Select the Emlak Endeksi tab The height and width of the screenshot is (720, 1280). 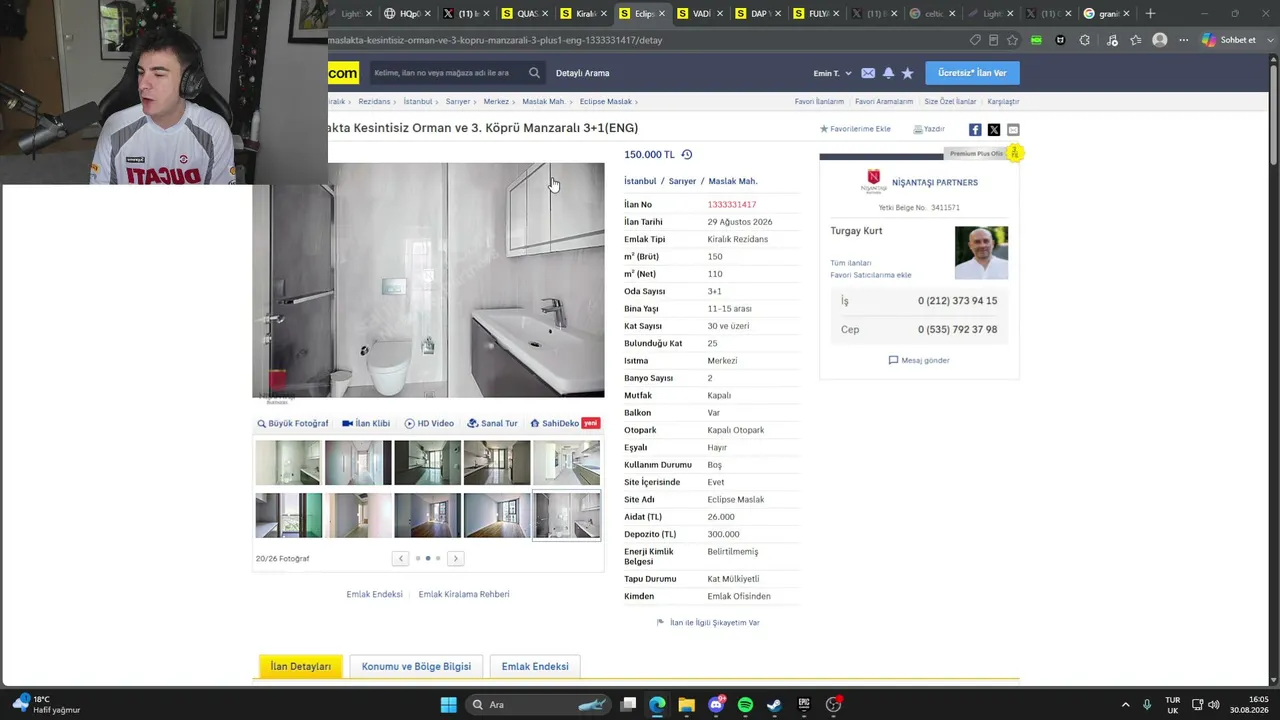coord(535,666)
